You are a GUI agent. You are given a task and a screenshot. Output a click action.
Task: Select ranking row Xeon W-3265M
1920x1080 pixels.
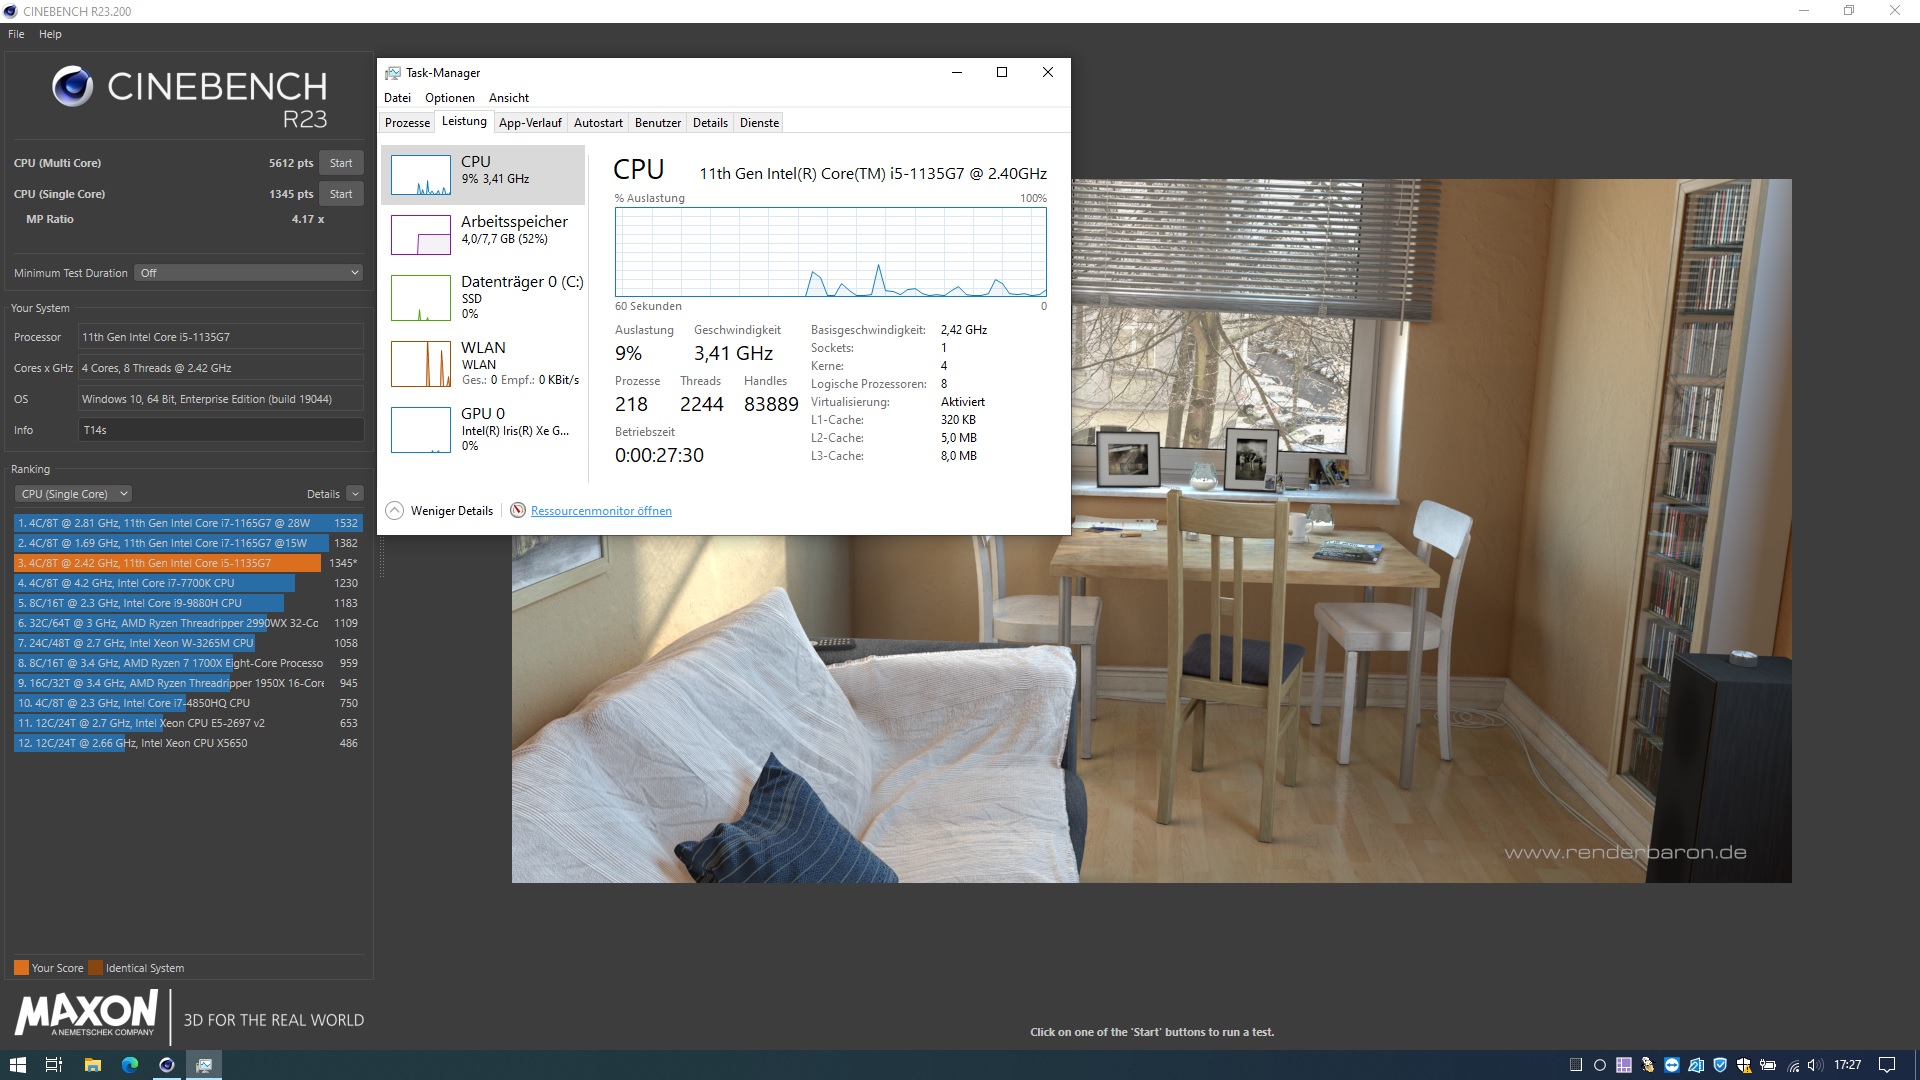[187, 643]
